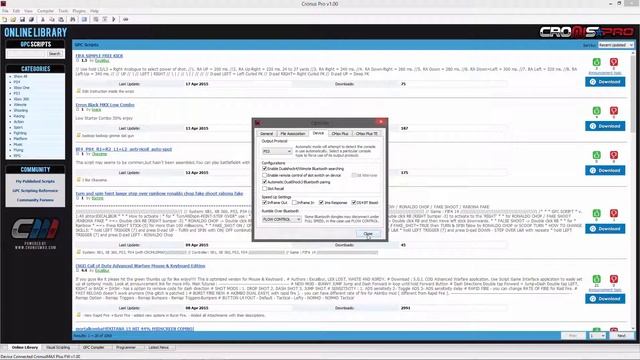This screenshot has height=360, width=640.
Task: Click the library vertical scrollbar
Action: click(x=633, y=191)
